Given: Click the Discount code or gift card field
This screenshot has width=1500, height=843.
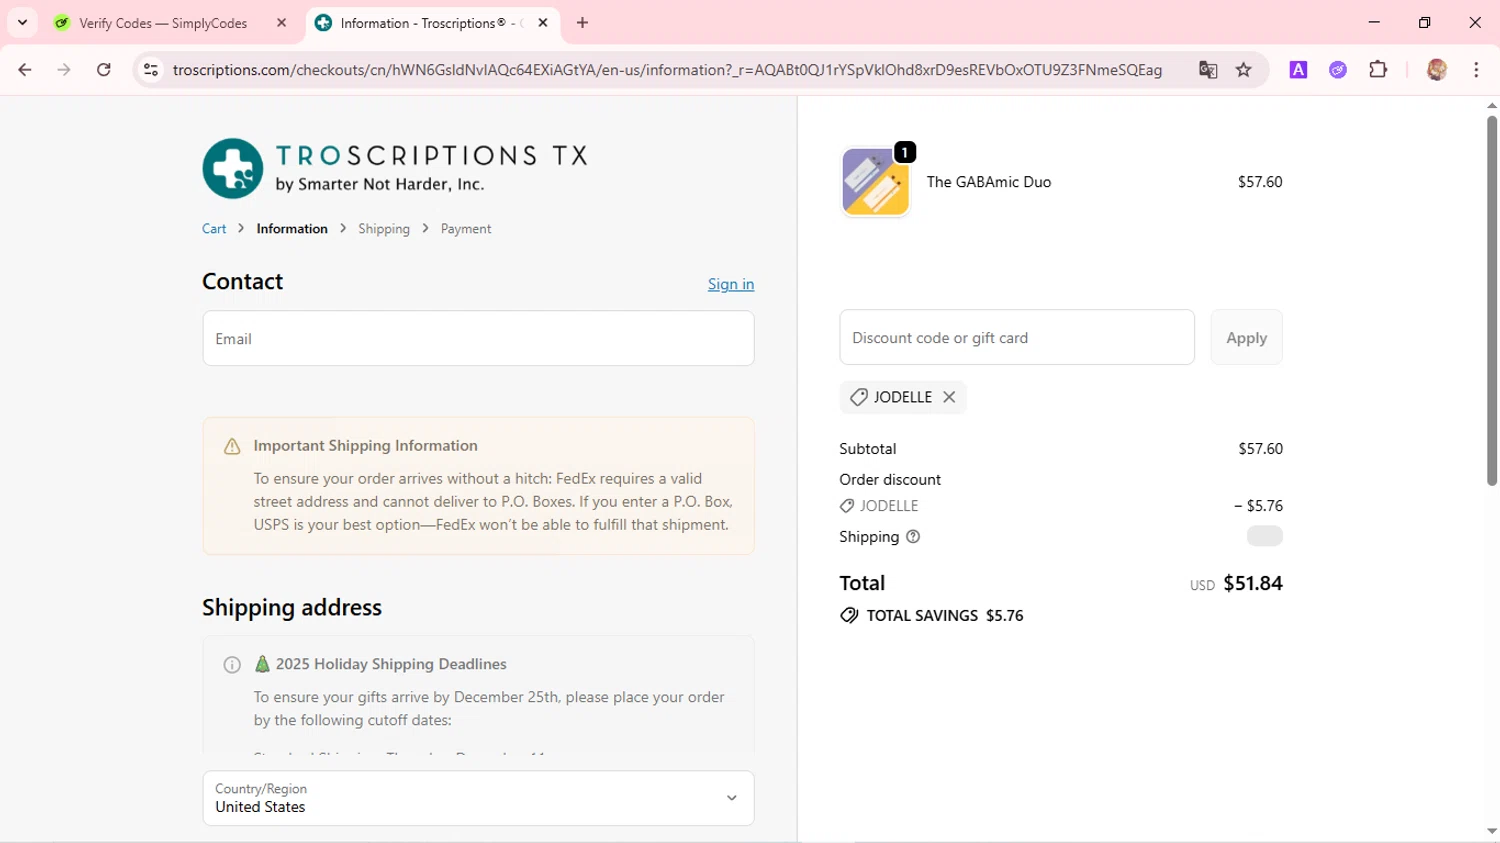Looking at the screenshot, I should (1017, 337).
